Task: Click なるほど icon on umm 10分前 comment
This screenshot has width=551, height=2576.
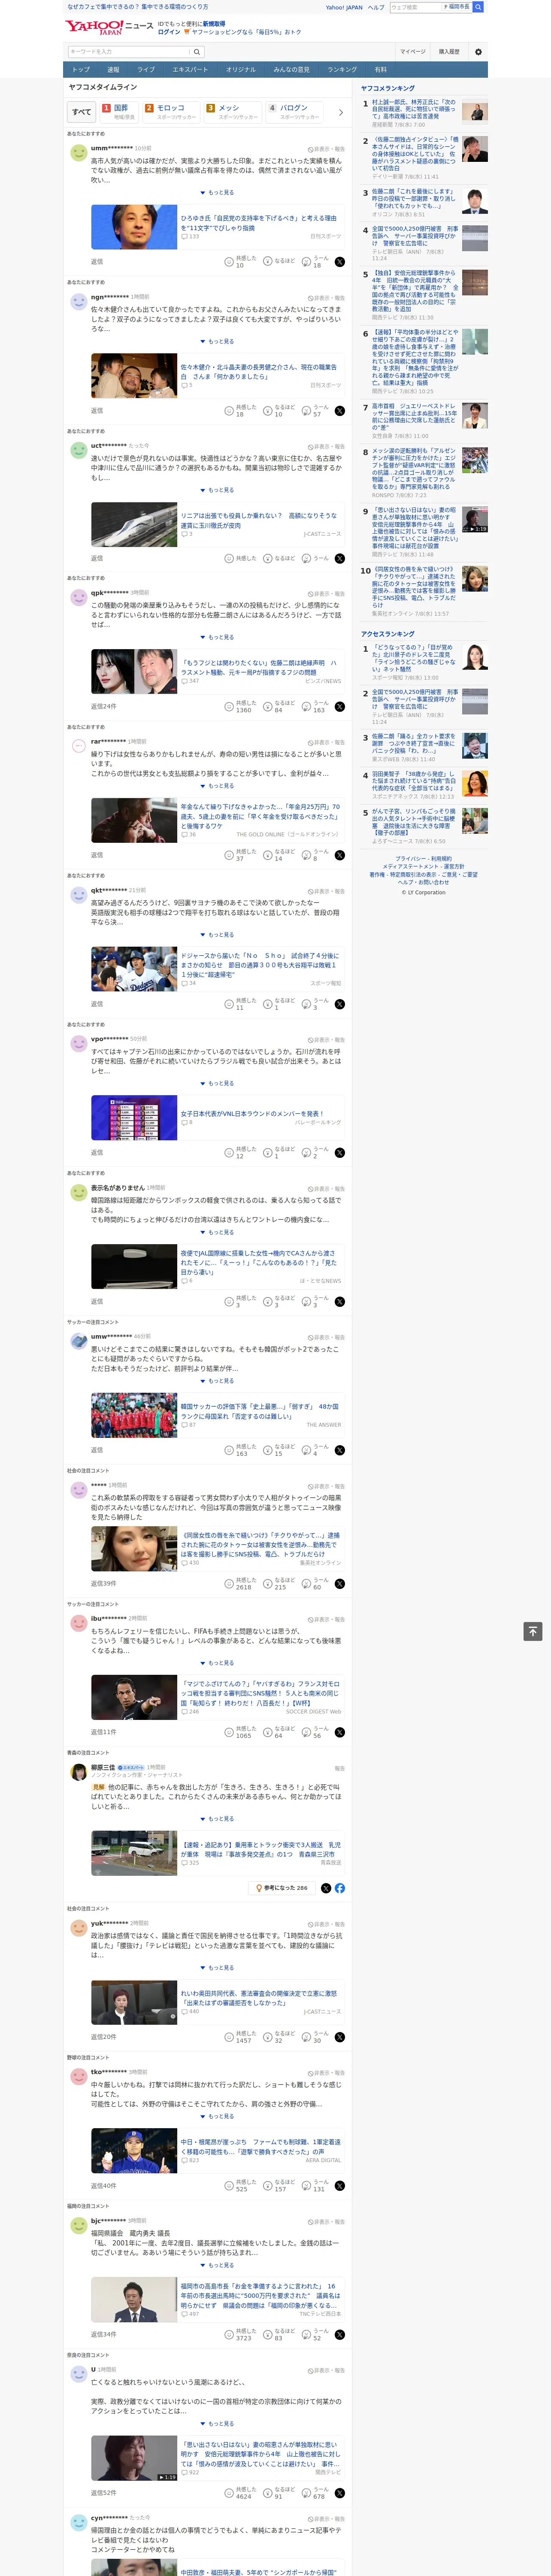Action: pyautogui.click(x=268, y=262)
